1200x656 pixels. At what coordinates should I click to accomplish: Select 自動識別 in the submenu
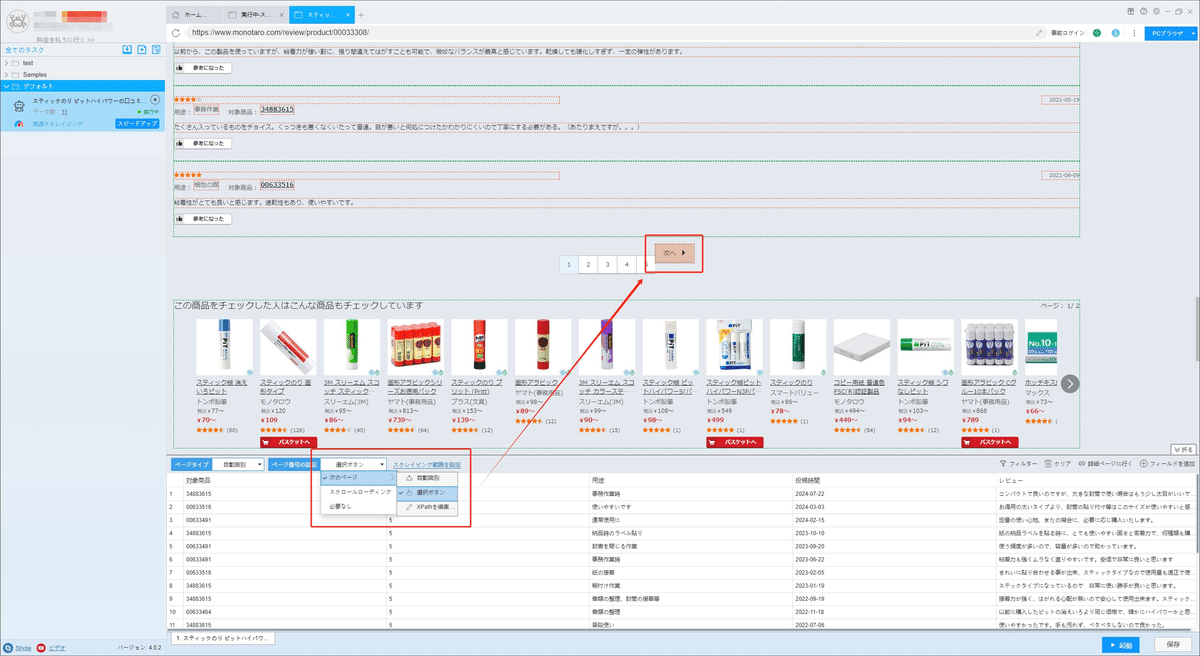tap(427, 478)
